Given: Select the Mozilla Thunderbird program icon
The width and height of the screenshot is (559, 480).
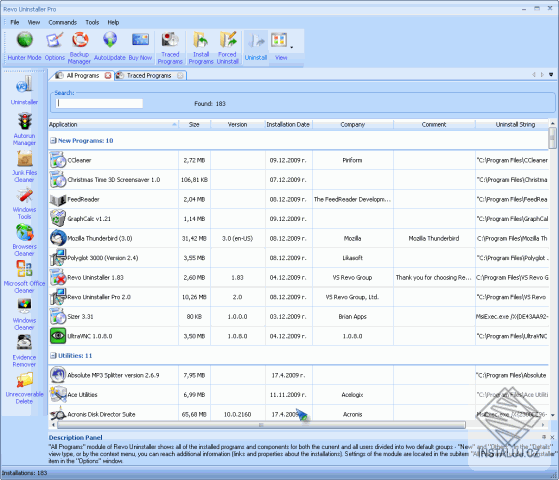Looking at the screenshot, I should [x=58, y=238].
